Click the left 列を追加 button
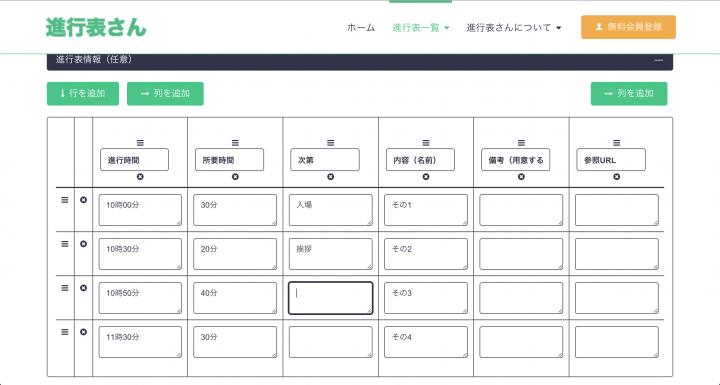The image size is (720, 385). [165, 94]
